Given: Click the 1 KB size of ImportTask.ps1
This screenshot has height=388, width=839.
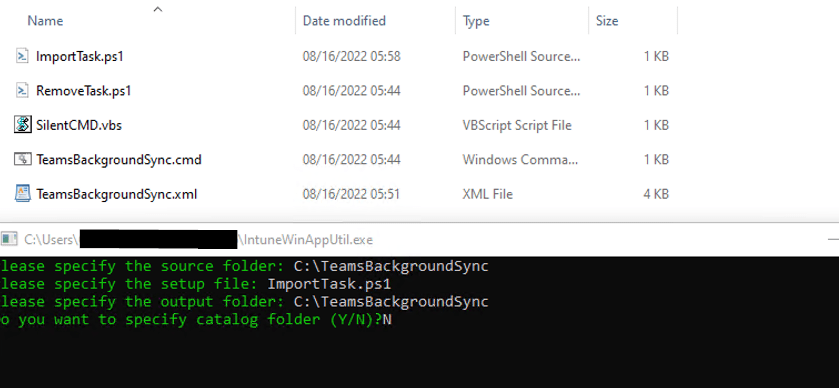Looking at the screenshot, I should [656, 56].
